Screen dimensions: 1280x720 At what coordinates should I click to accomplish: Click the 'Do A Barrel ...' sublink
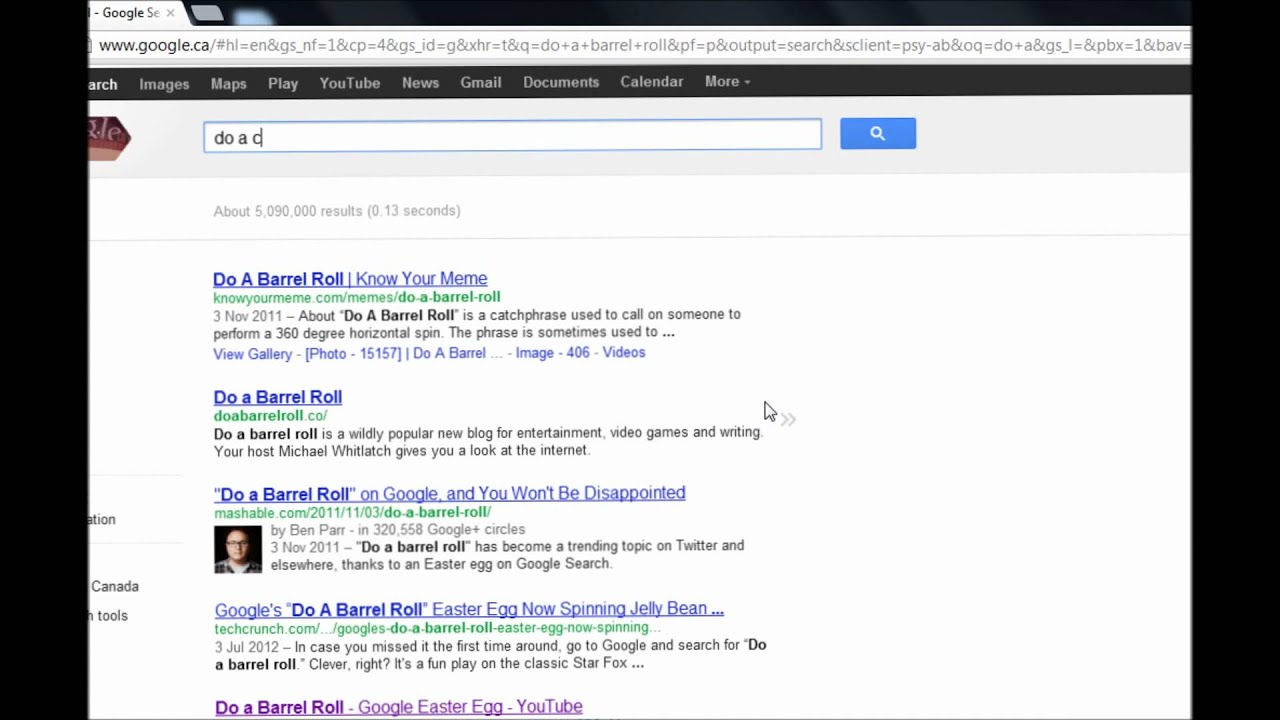[x=457, y=354]
